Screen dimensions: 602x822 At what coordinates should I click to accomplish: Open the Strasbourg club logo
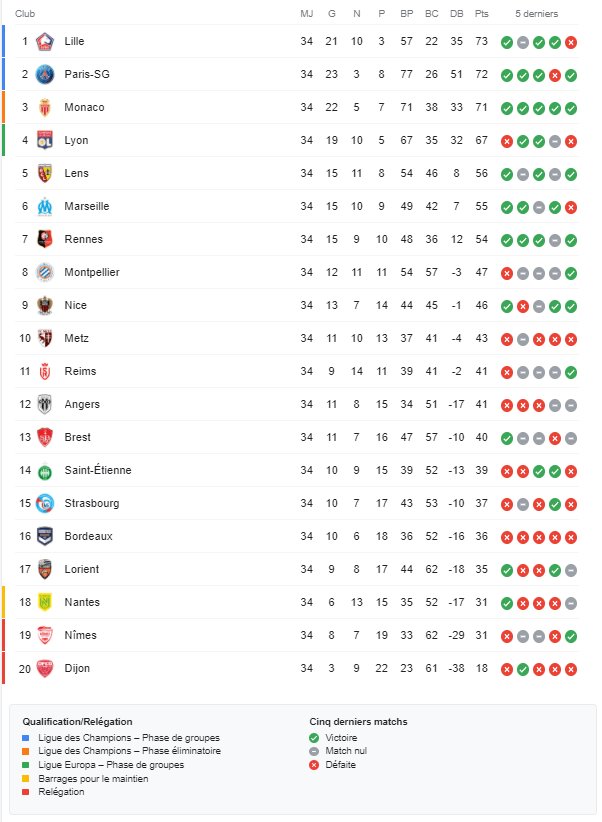coord(45,504)
